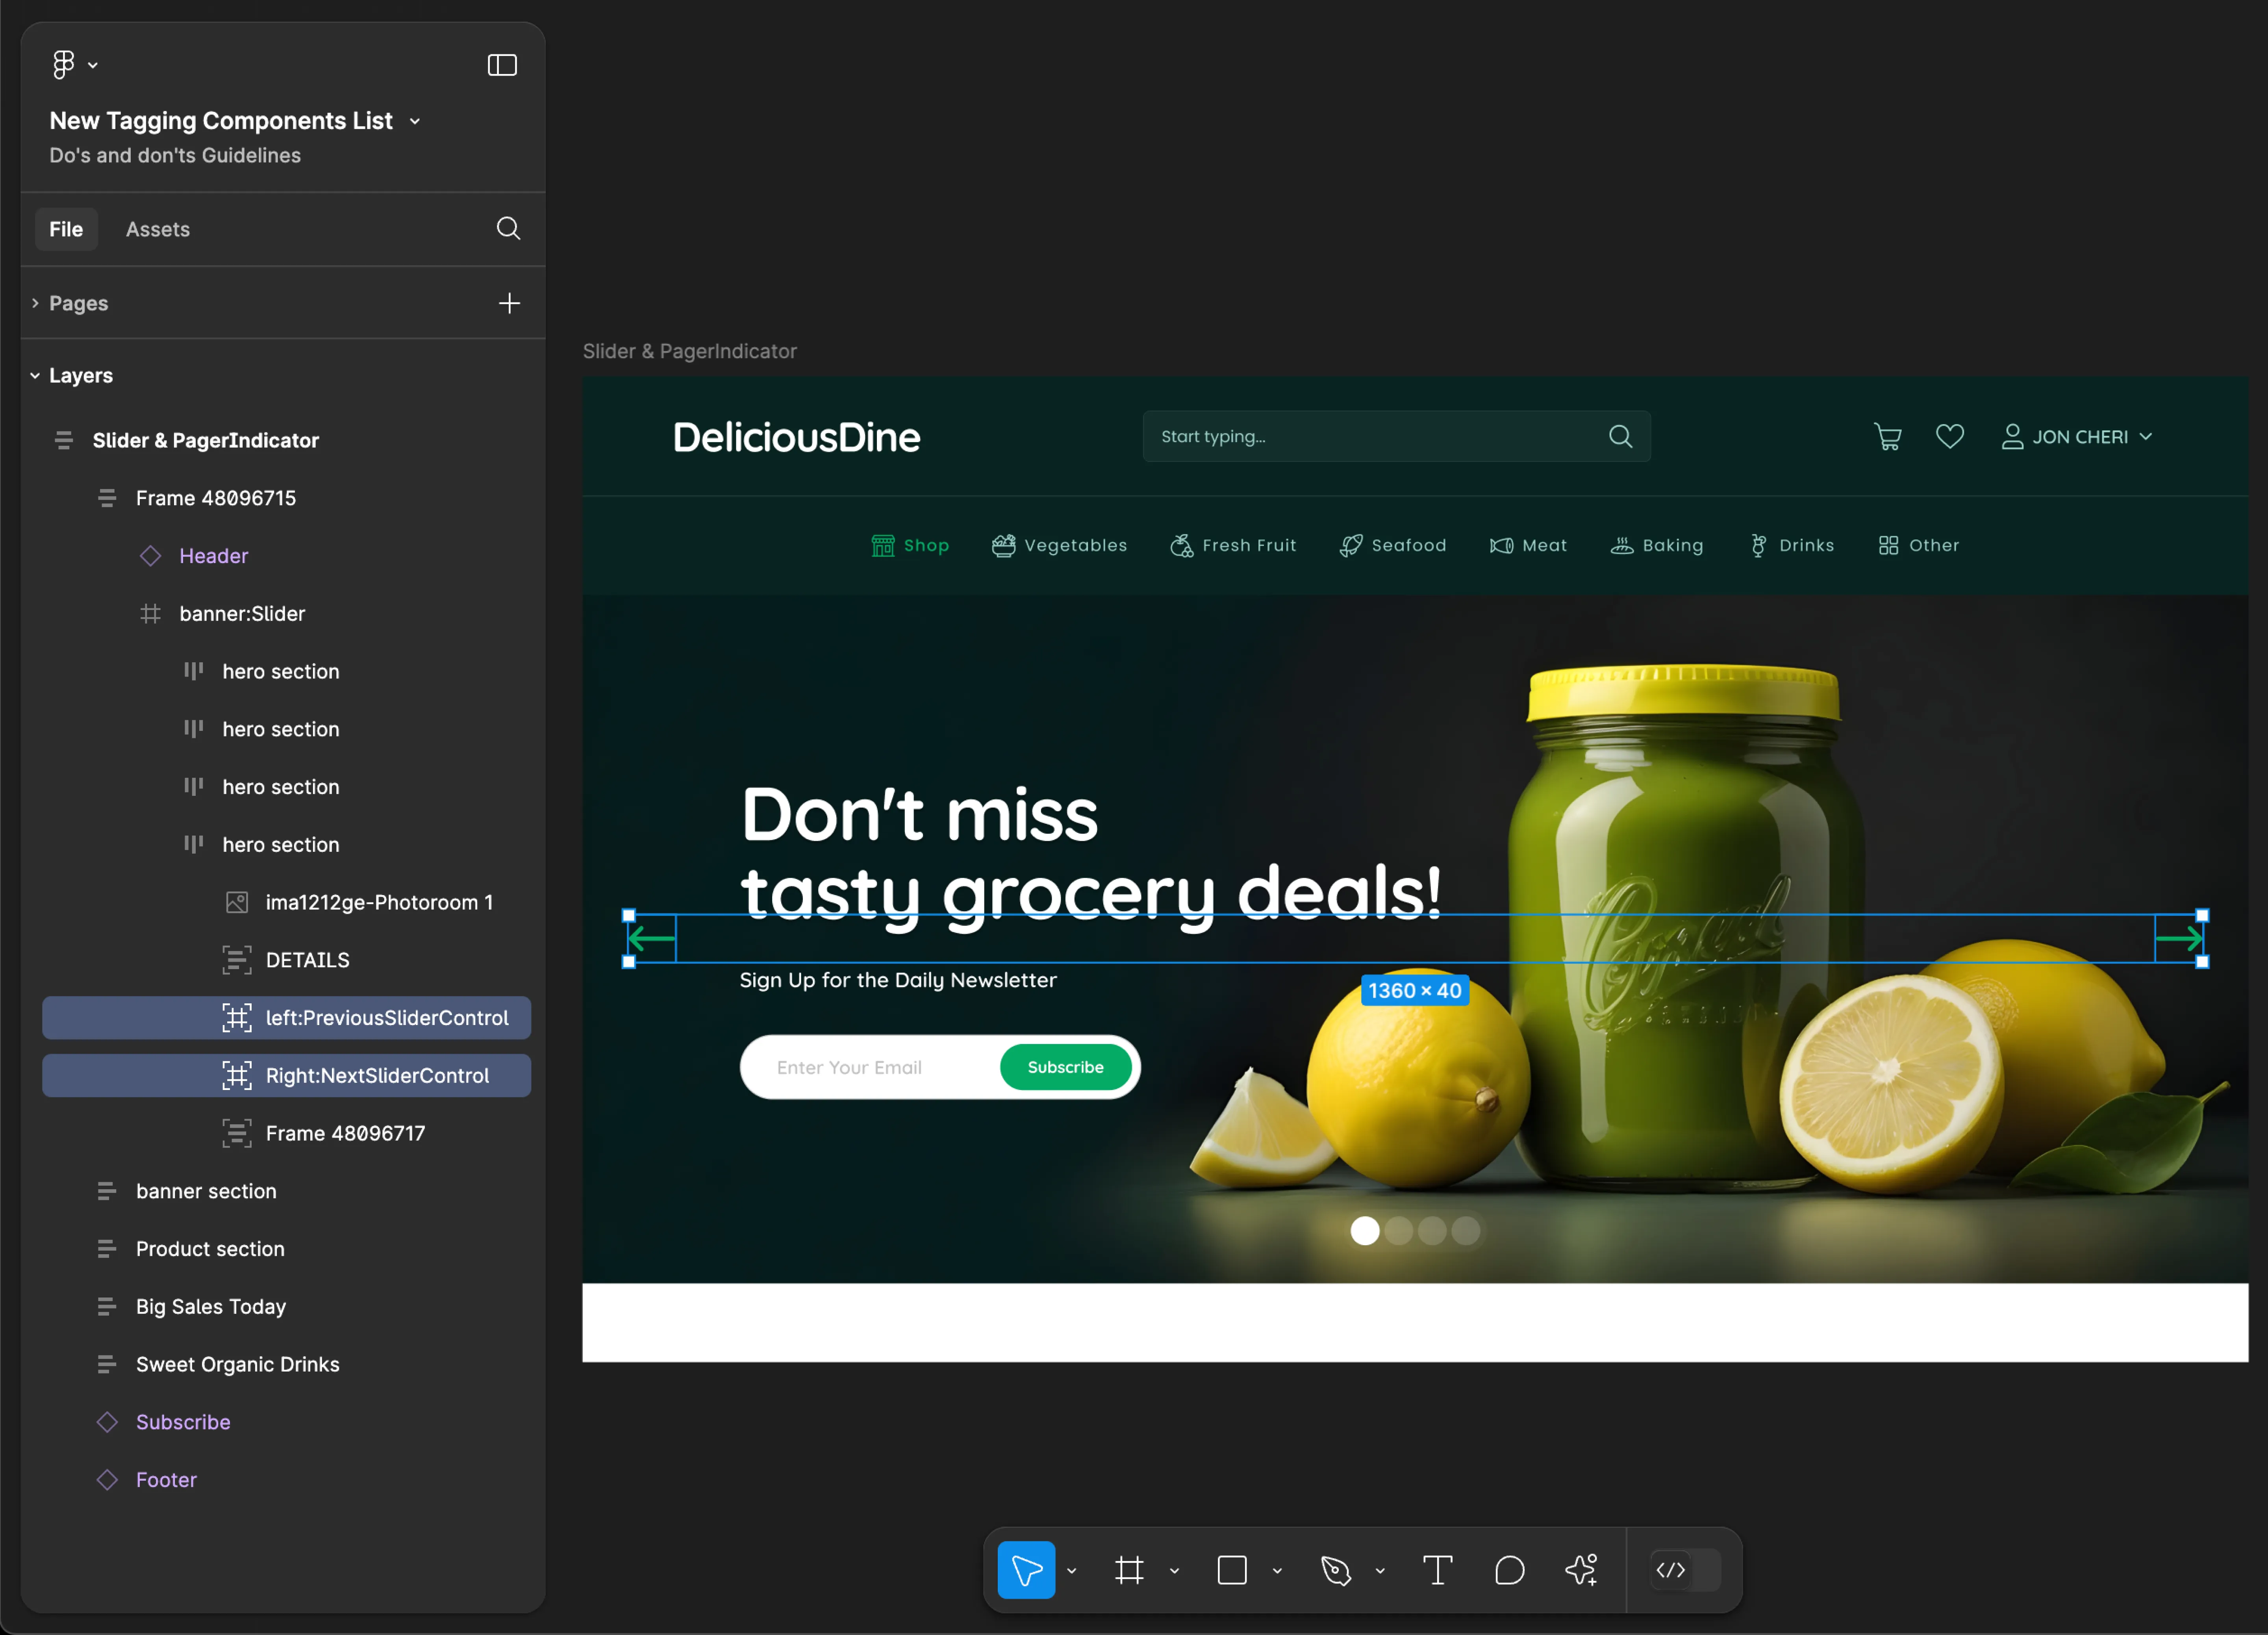Image resolution: width=2268 pixels, height=1635 pixels.
Task: Open the JON CHERI account dropdown chevron
Action: coord(2145,437)
